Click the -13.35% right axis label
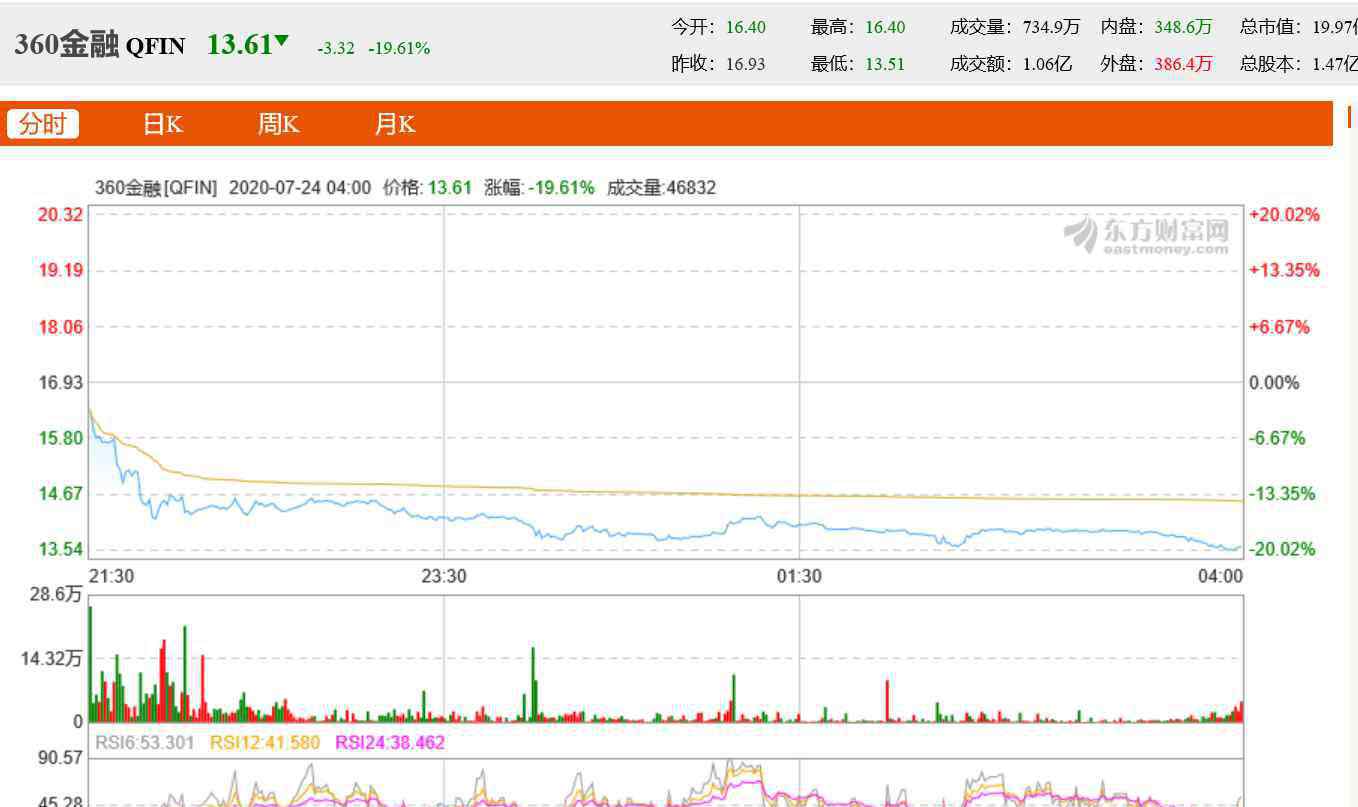 tap(1282, 493)
